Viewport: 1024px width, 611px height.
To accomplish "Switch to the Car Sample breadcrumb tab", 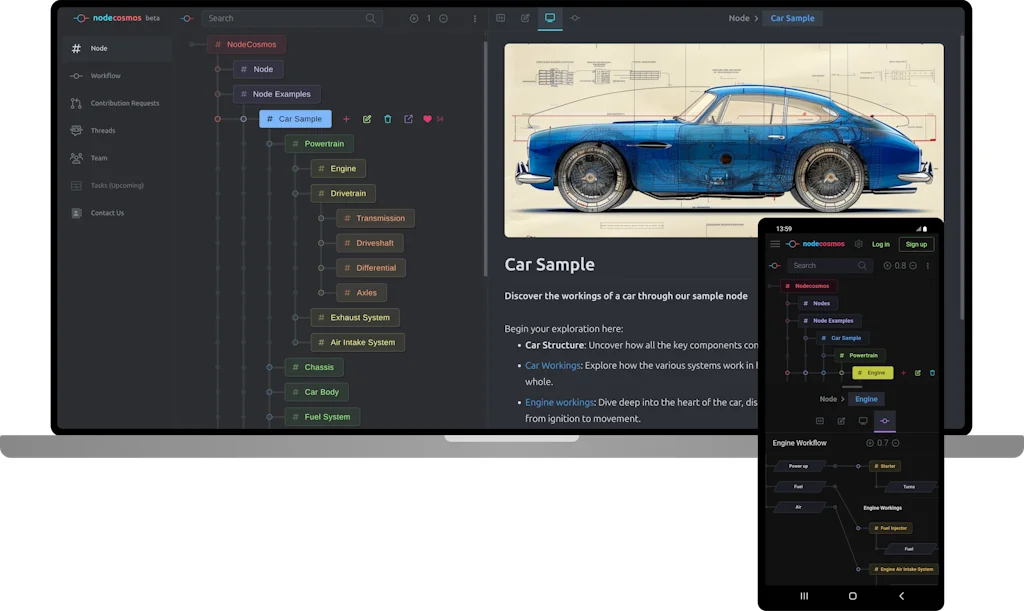I will point(791,18).
